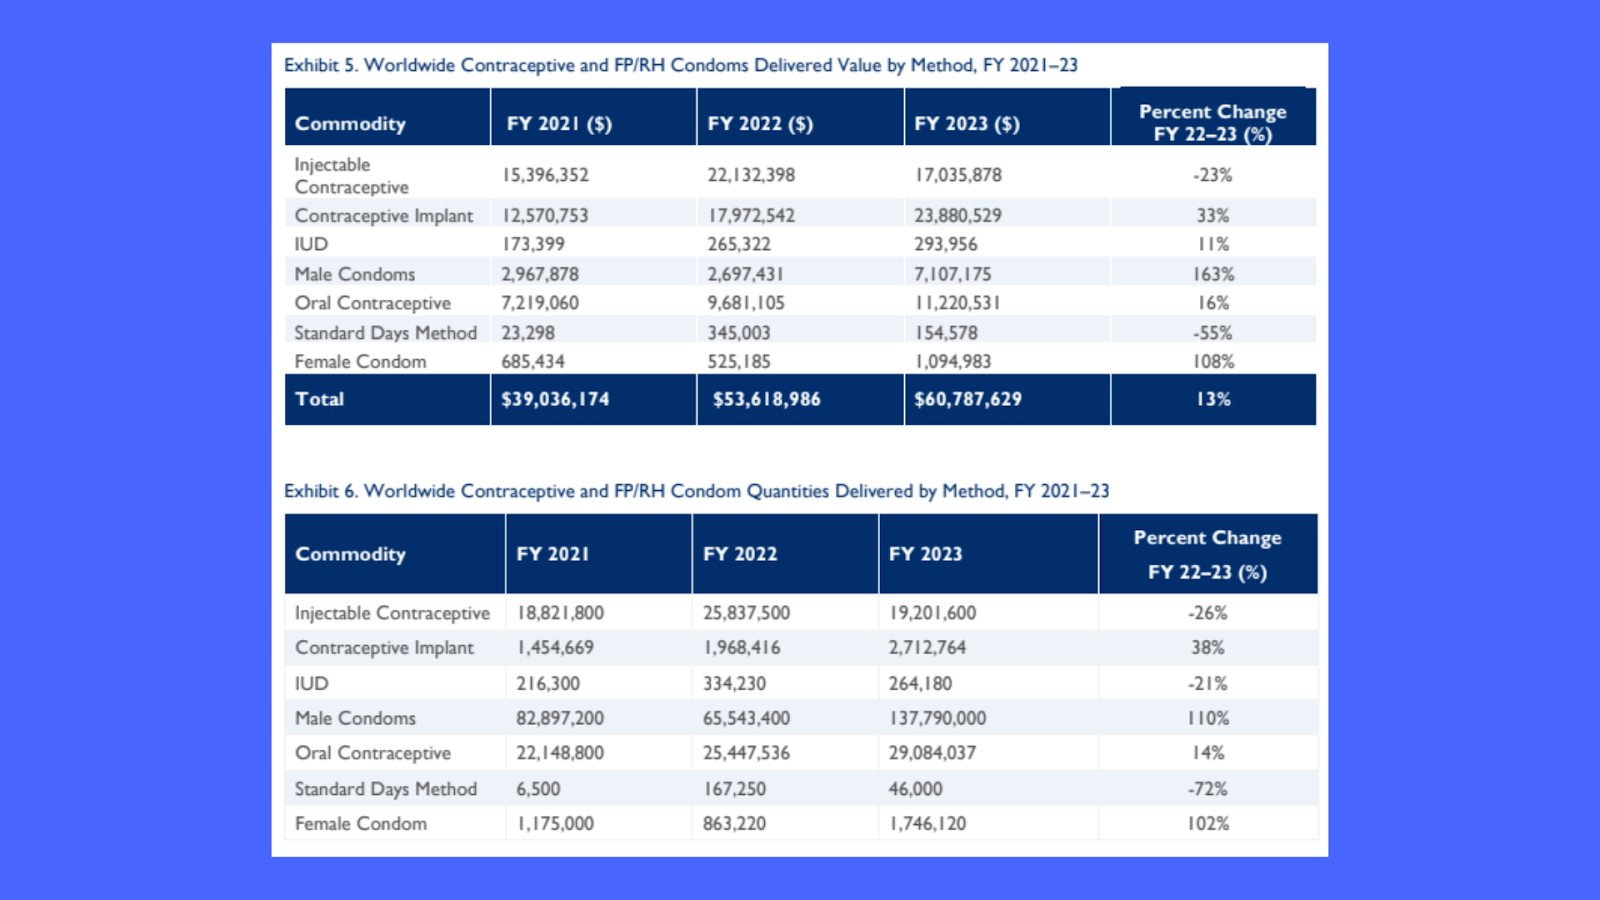This screenshot has width=1600, height=900.
Task: Select Male Condoms value 2,697,431
Action: 745,274
